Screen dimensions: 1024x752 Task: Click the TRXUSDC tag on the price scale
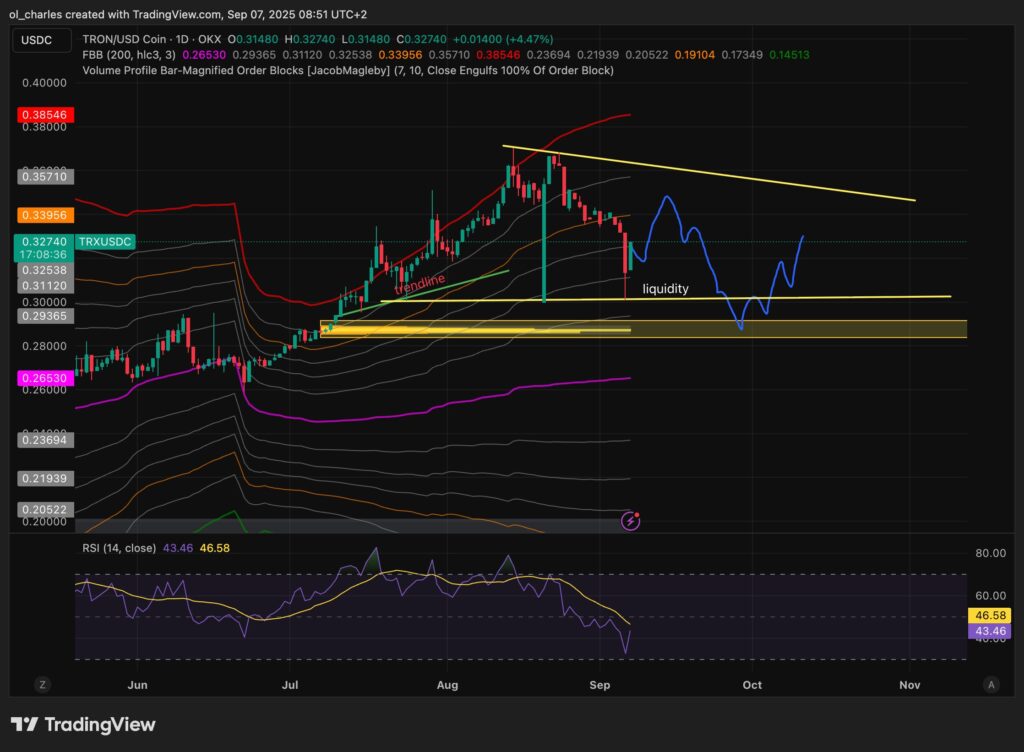click(104, 241)
